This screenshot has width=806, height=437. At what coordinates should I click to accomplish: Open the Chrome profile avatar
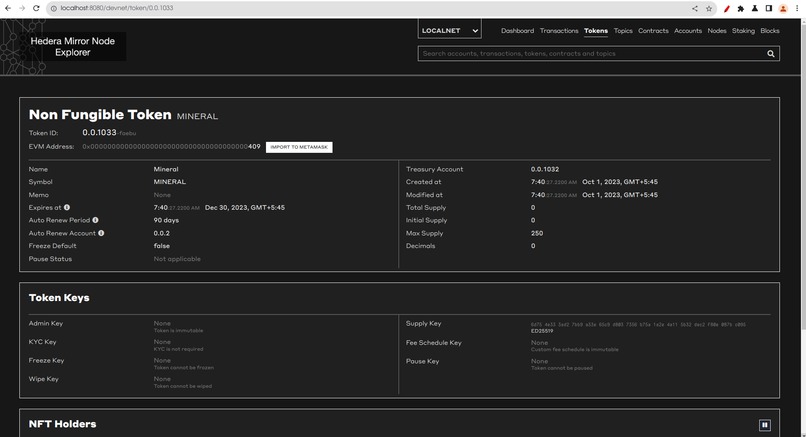(x=783, y=8)
